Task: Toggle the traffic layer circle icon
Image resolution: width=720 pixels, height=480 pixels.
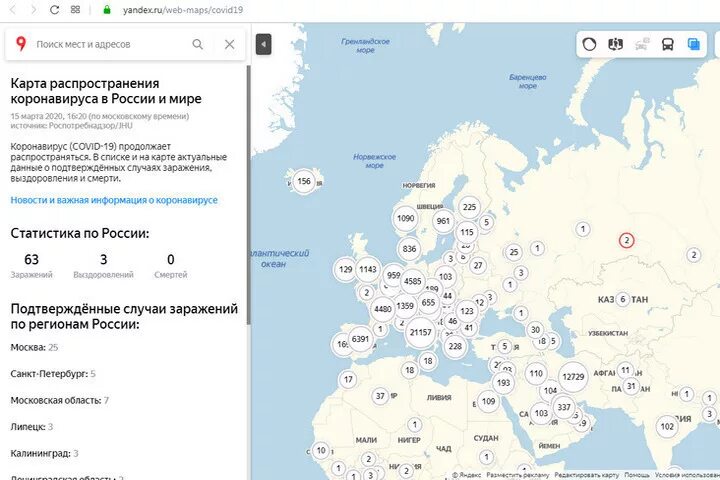Action: [x=589, y=44]
